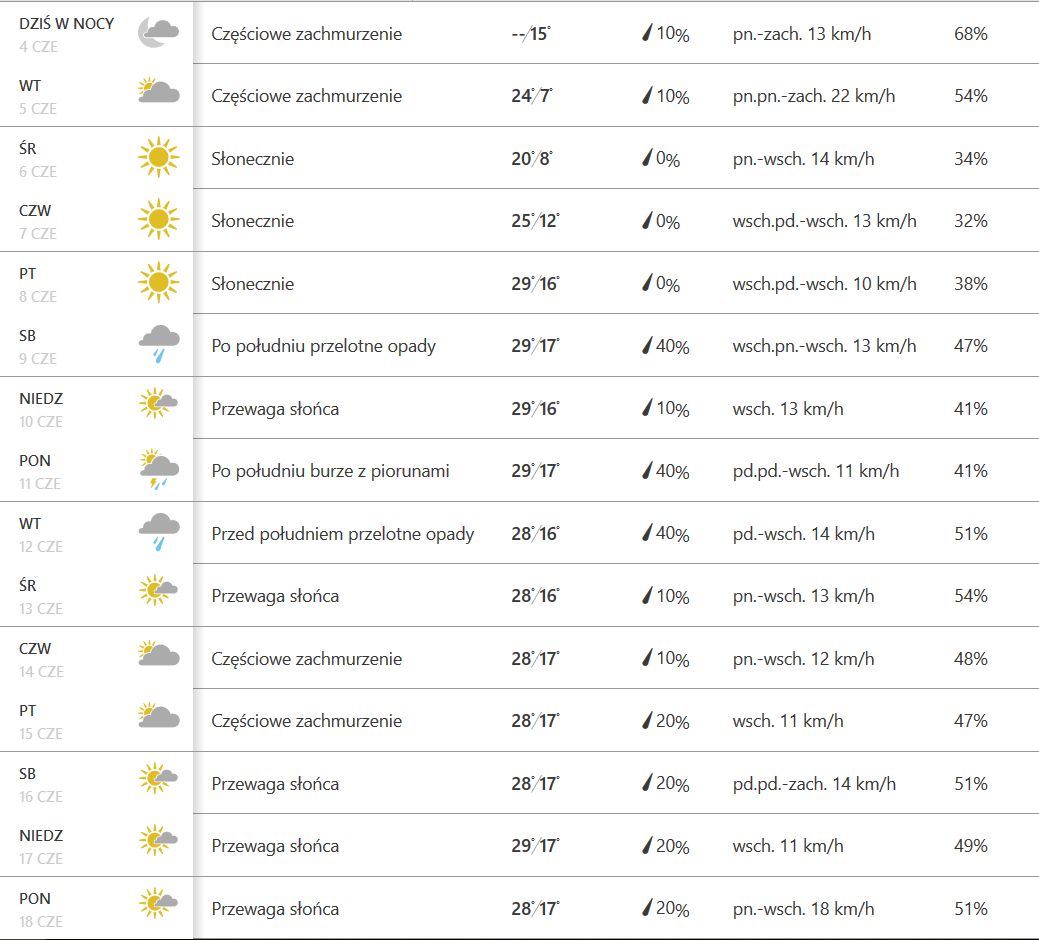Click the raindrop icon beside 40% on Saturday 9 CZE
The height and width of the screenshot is (940, 1039).
click(647, 346)
